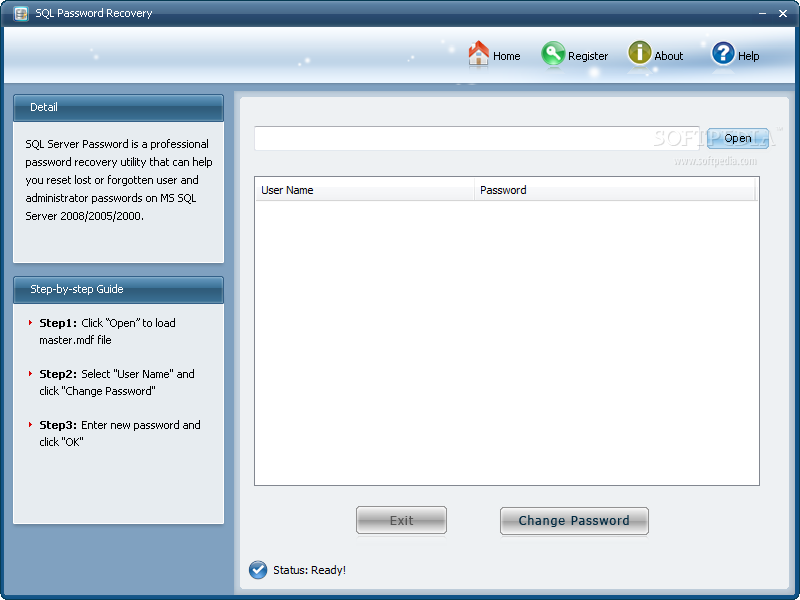
Task: Click the file path input field
Action: pos(477,138)
